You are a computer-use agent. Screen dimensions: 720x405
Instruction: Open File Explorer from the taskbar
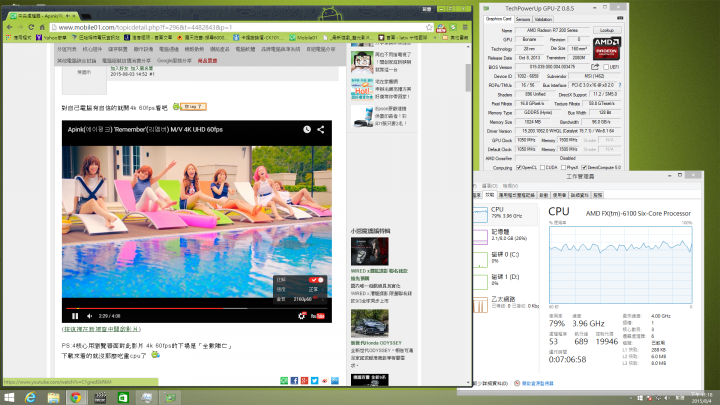click(x=53, y=398)
